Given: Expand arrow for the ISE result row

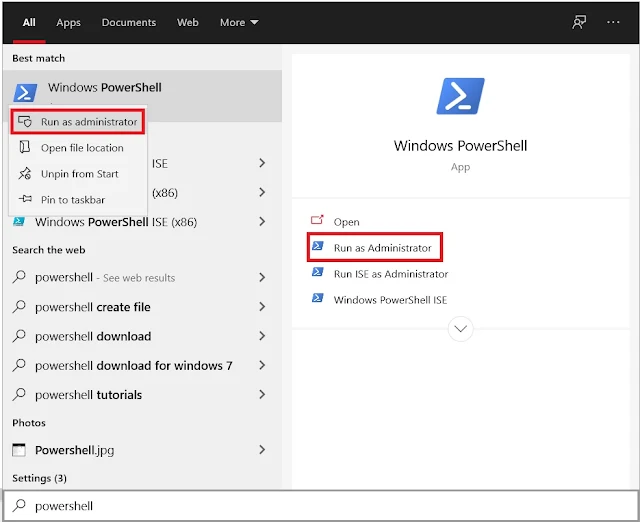Looking at the screenshot, I should [262, 163].
